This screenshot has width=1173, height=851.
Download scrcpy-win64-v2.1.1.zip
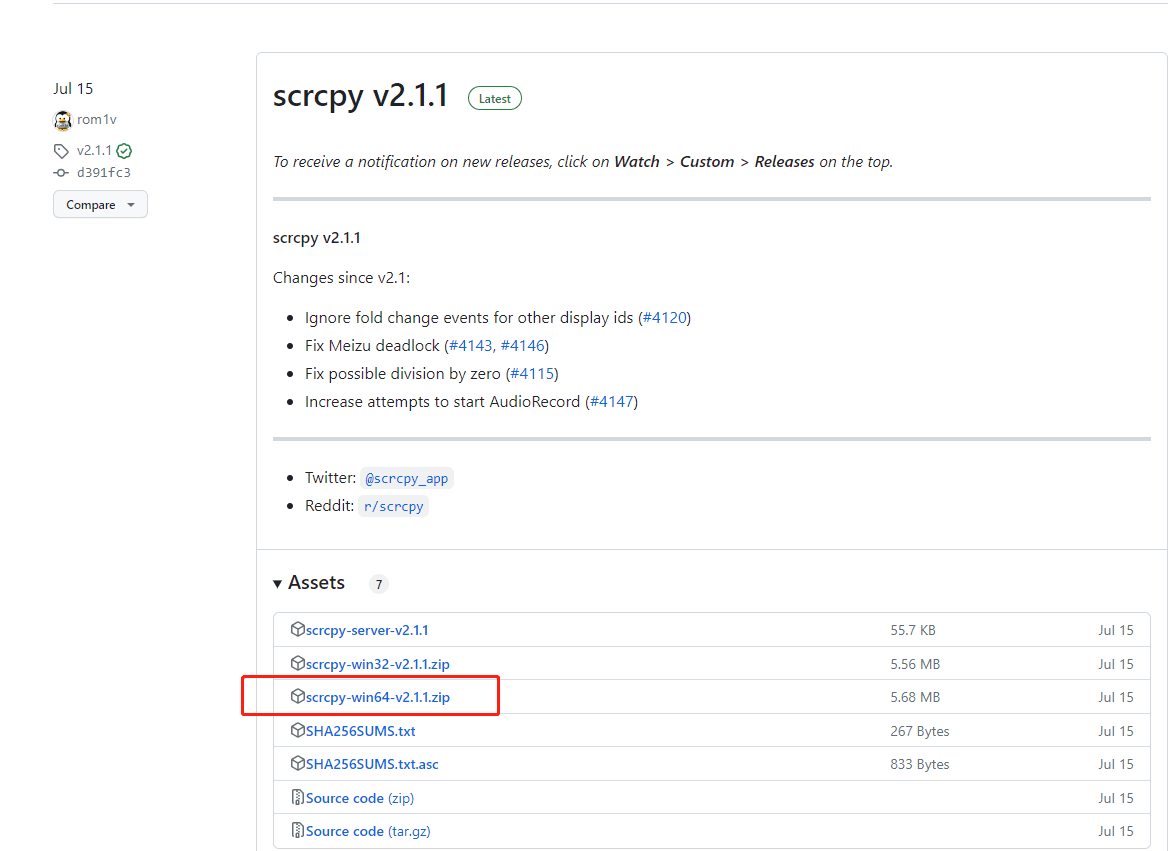click(x=378, y=697)
